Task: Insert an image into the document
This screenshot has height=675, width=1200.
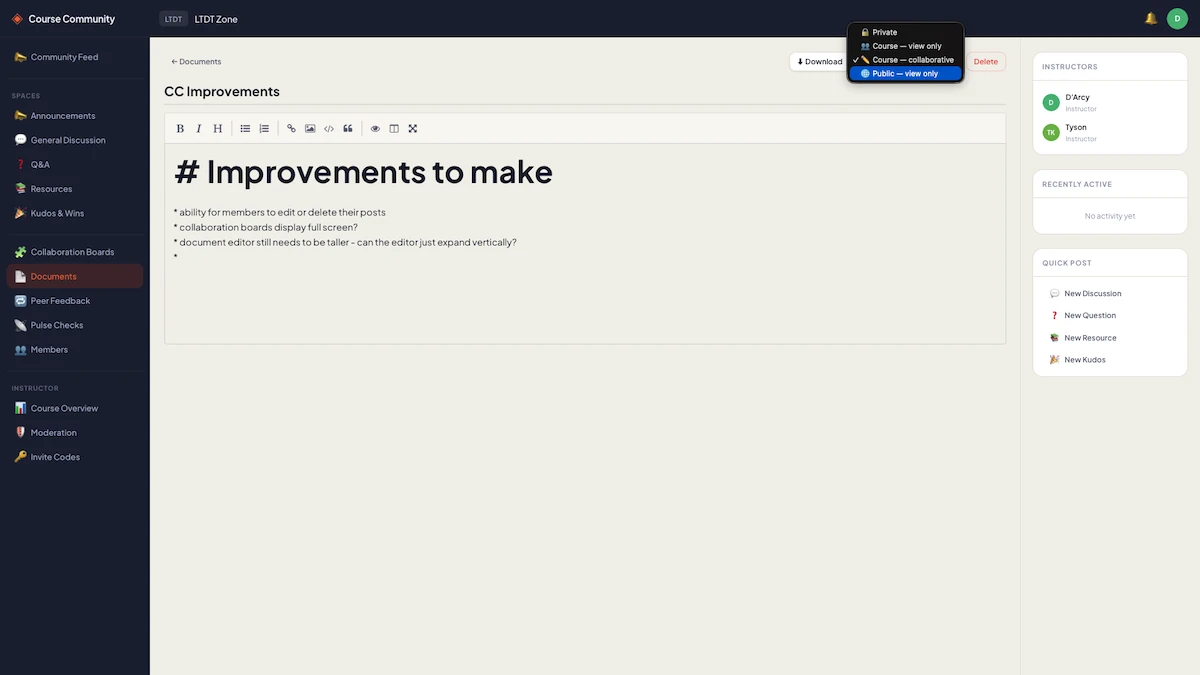Action: (310, 129)
